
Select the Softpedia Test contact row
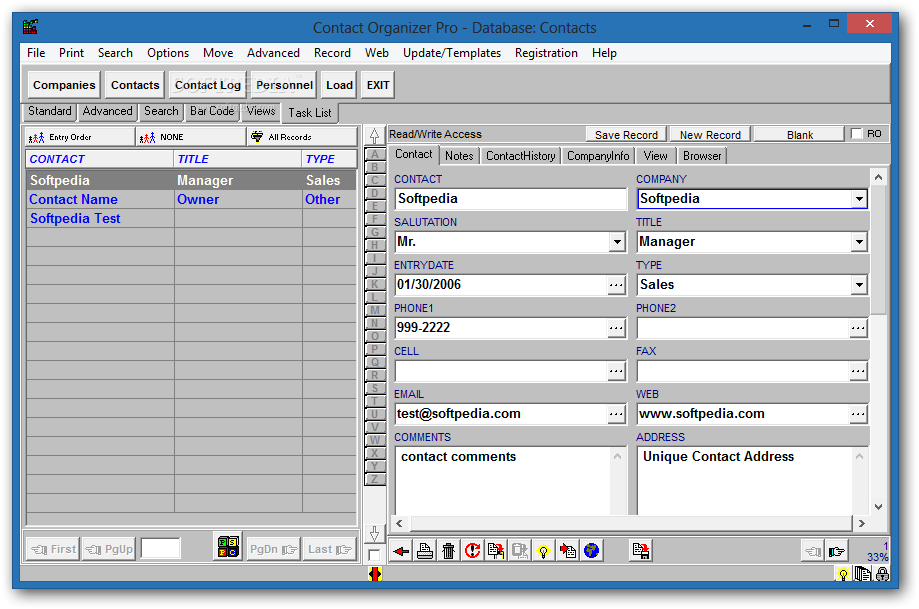[191, 219]
